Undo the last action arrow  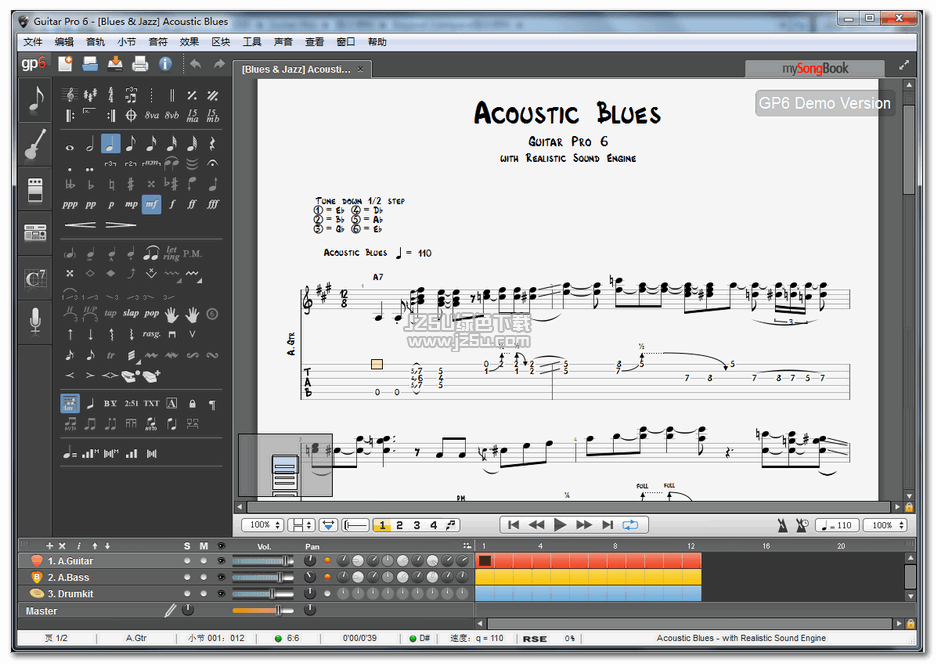(x=195, y=63)
